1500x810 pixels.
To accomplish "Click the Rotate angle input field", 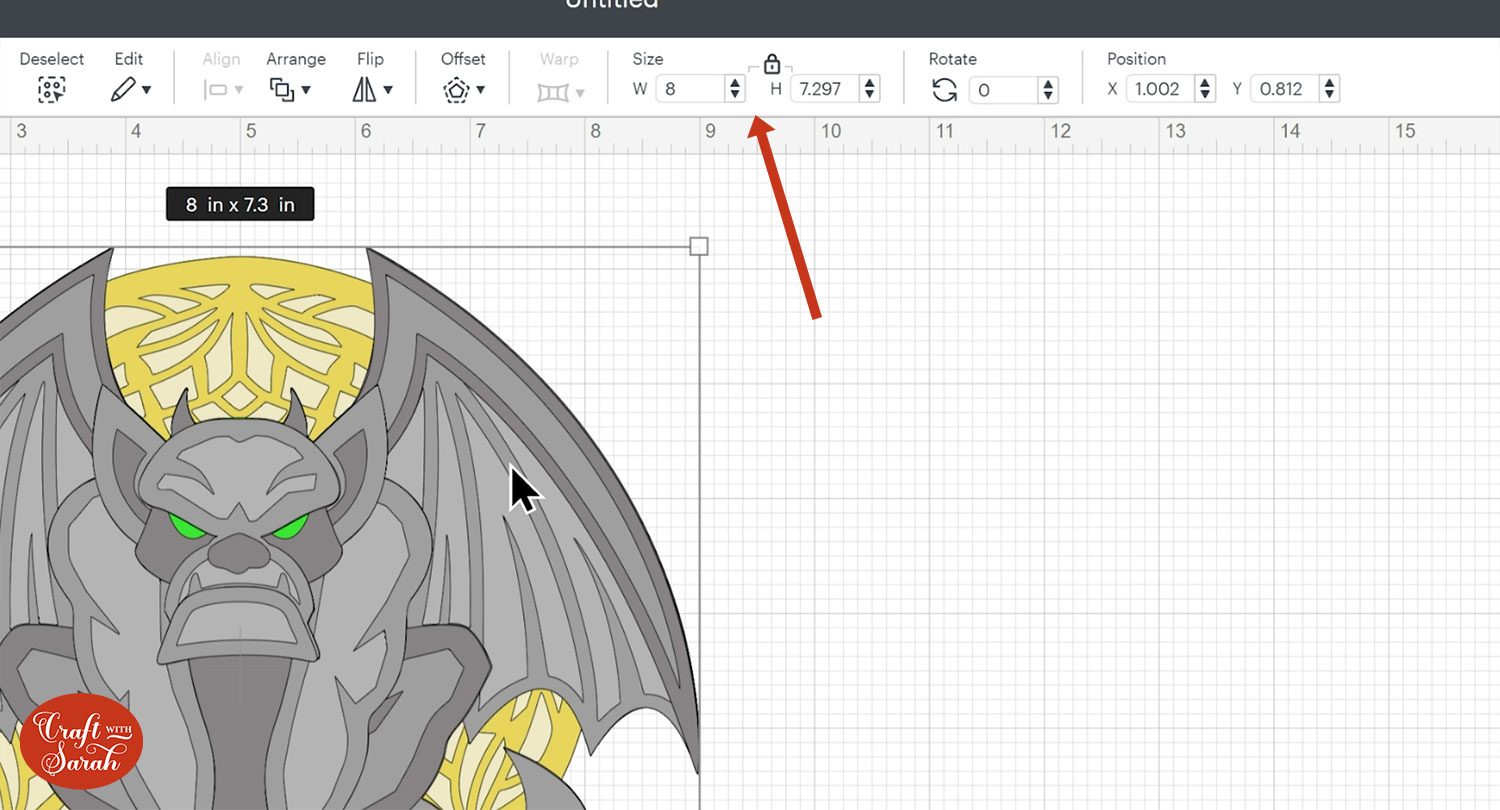I will [x=1003, y=90].
